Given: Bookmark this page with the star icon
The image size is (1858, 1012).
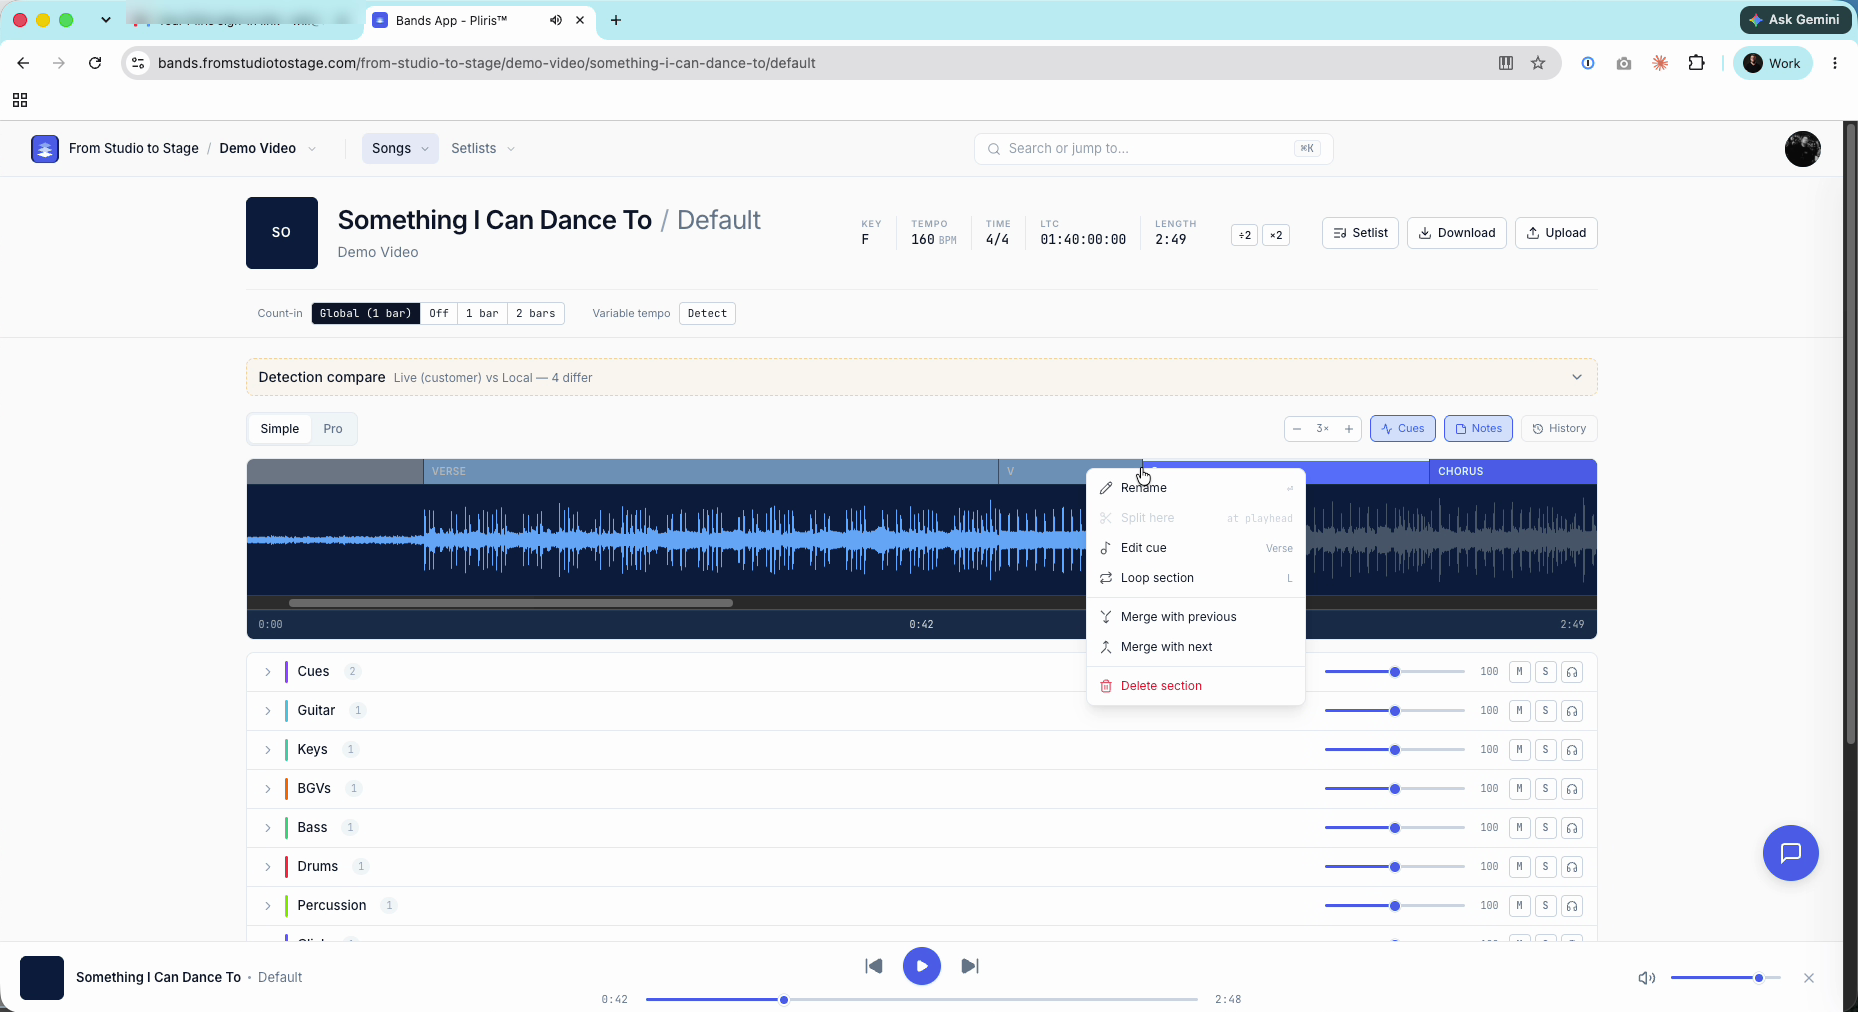Looking at the screenshot, I should click(x=1538, y=63).
